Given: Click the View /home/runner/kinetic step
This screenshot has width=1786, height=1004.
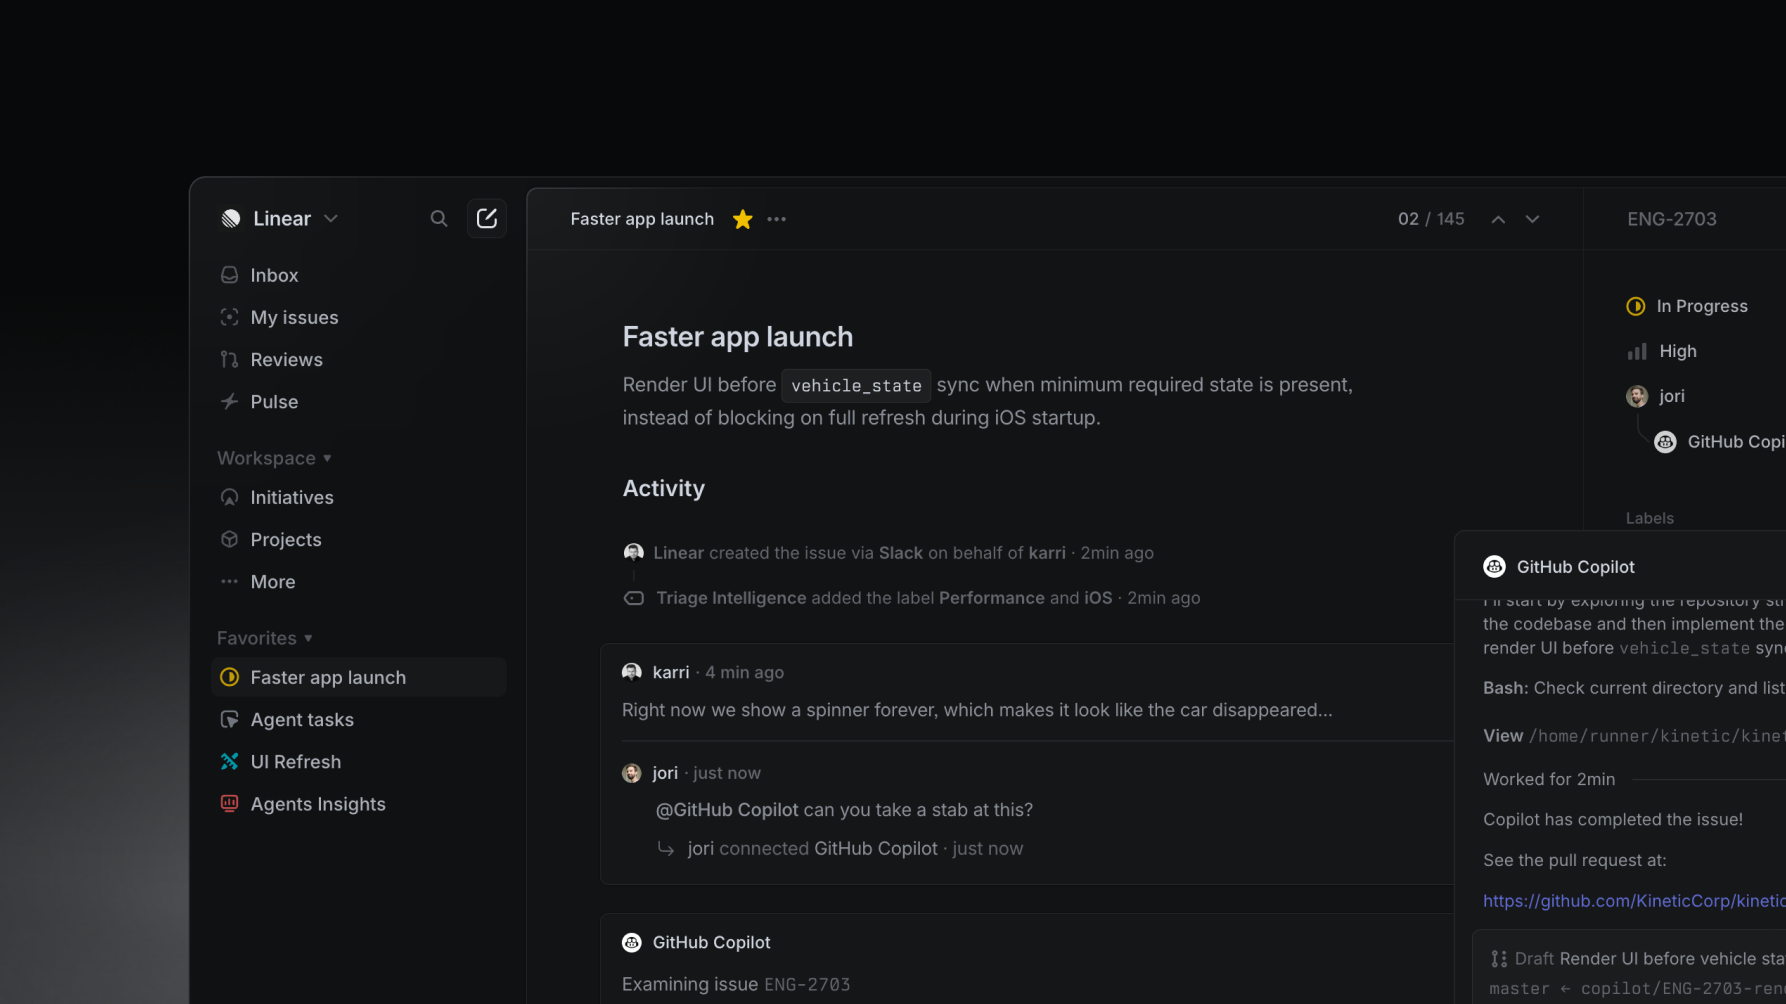Looking at the screenshot, I should click(x=1634, y=736).
